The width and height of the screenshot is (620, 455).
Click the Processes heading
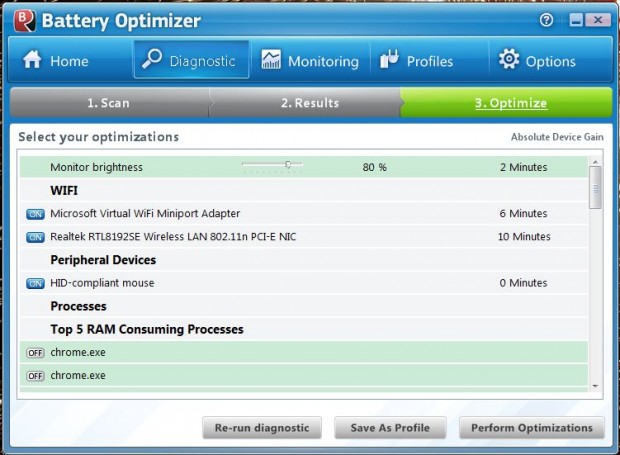pyautogui.click(x=78, y=306)
